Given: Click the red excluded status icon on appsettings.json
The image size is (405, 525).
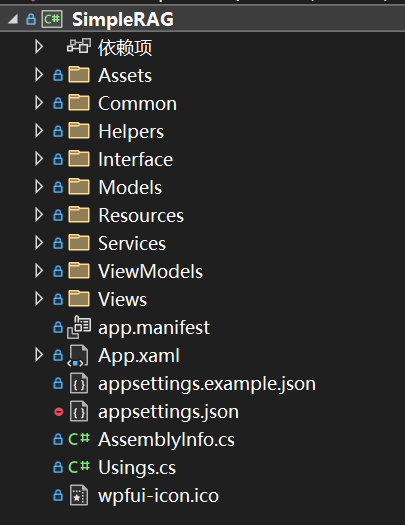Looking at the screenshot, I should 59,411.
